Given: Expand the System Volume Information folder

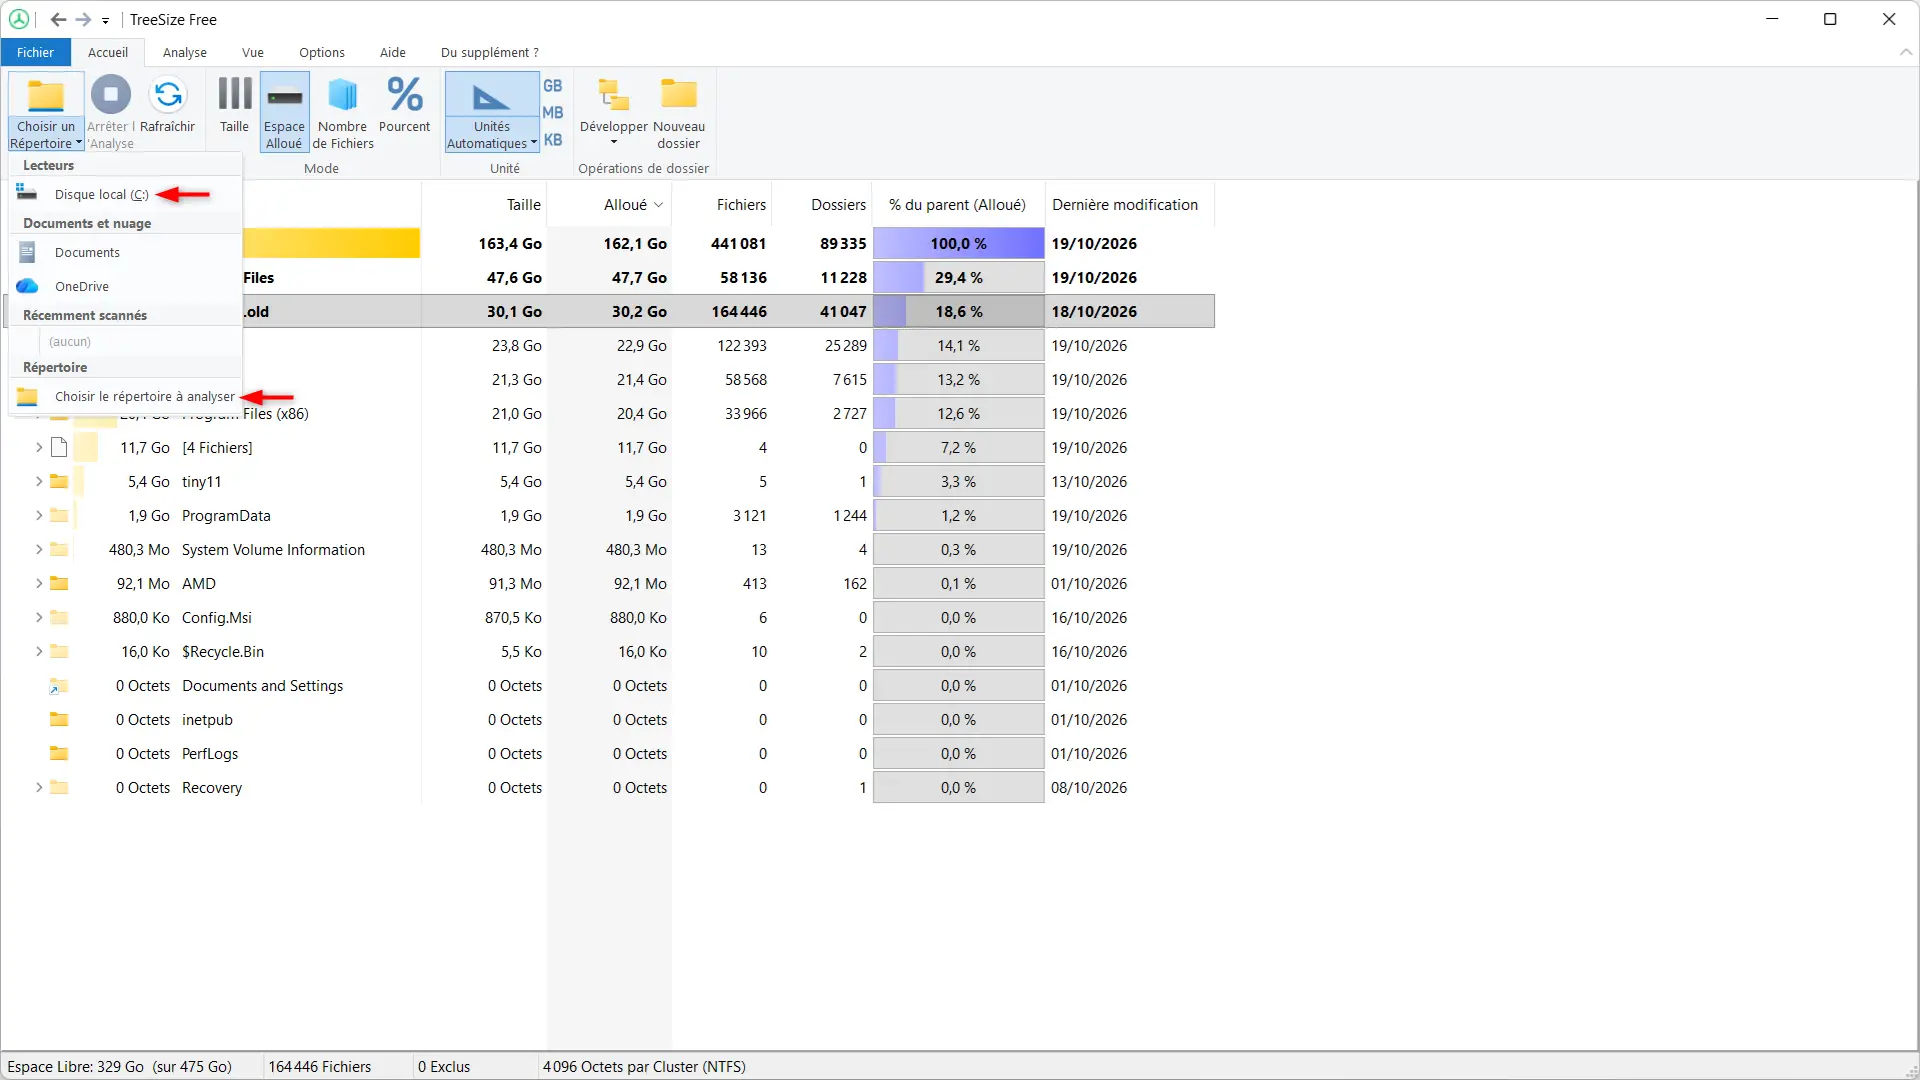Looking at the screenshot, I should [x=39, y=550].
